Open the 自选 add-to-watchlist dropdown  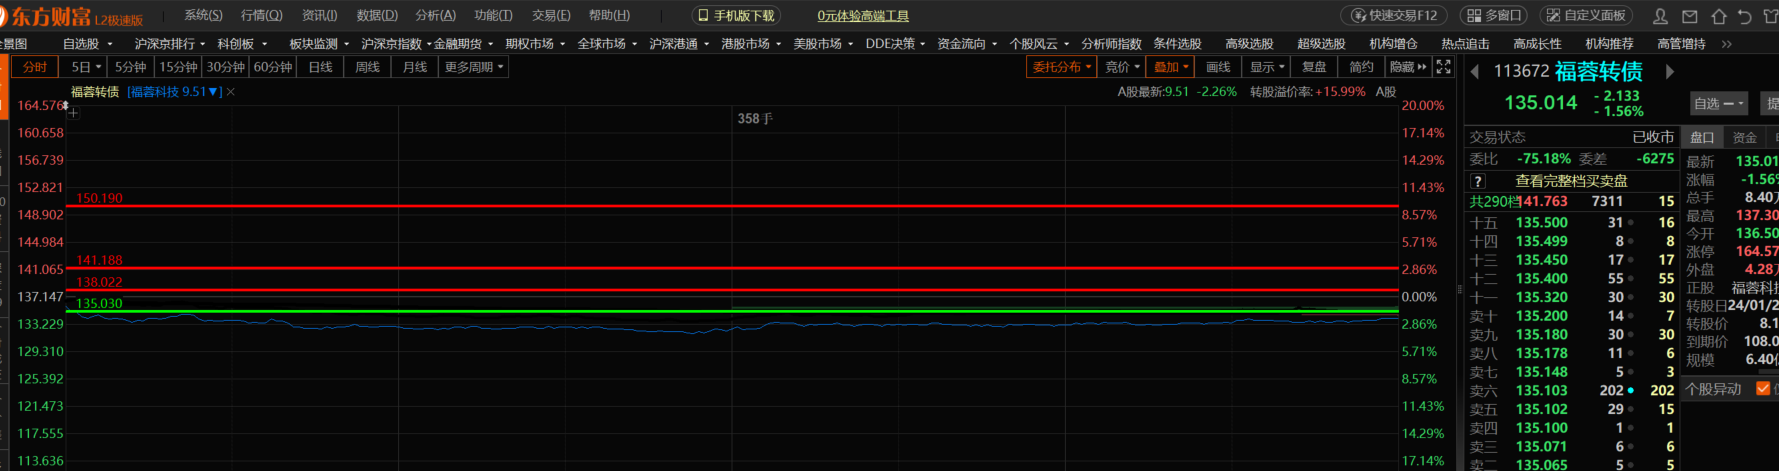pyautogui.click(x=1719, y=104)
